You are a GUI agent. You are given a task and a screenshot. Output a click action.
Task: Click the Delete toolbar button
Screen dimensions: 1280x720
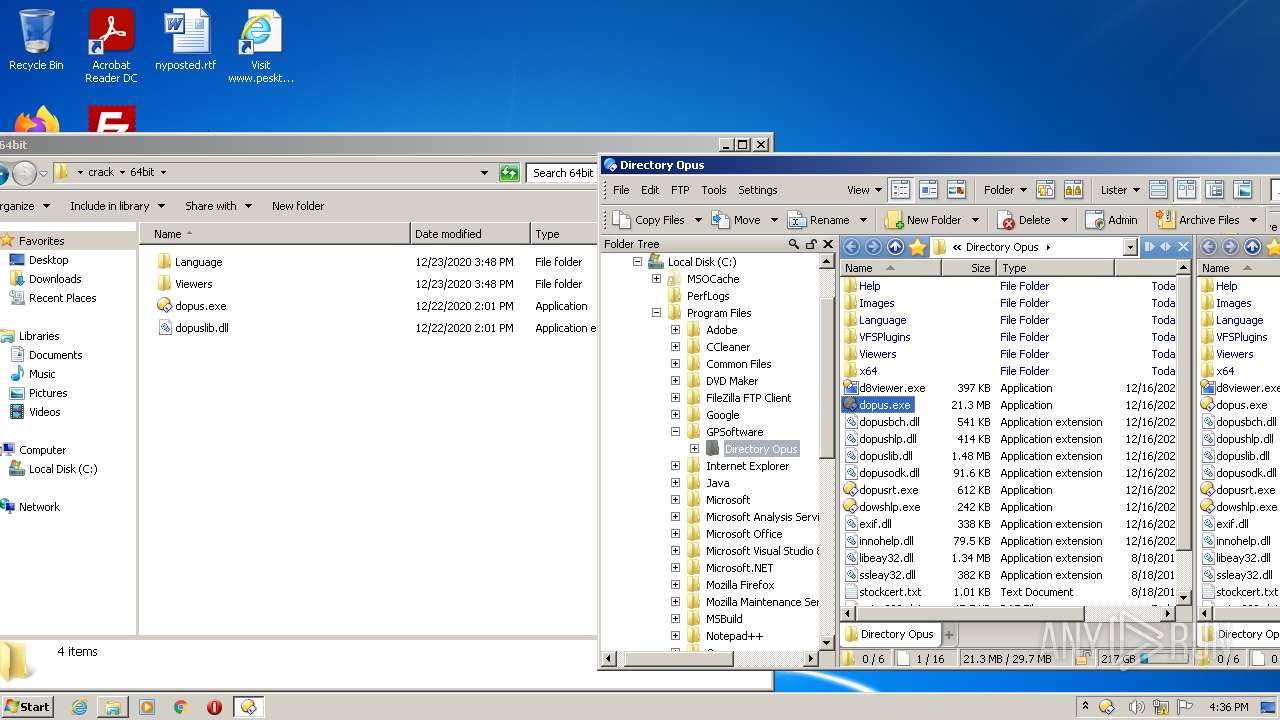[1024, 219]
